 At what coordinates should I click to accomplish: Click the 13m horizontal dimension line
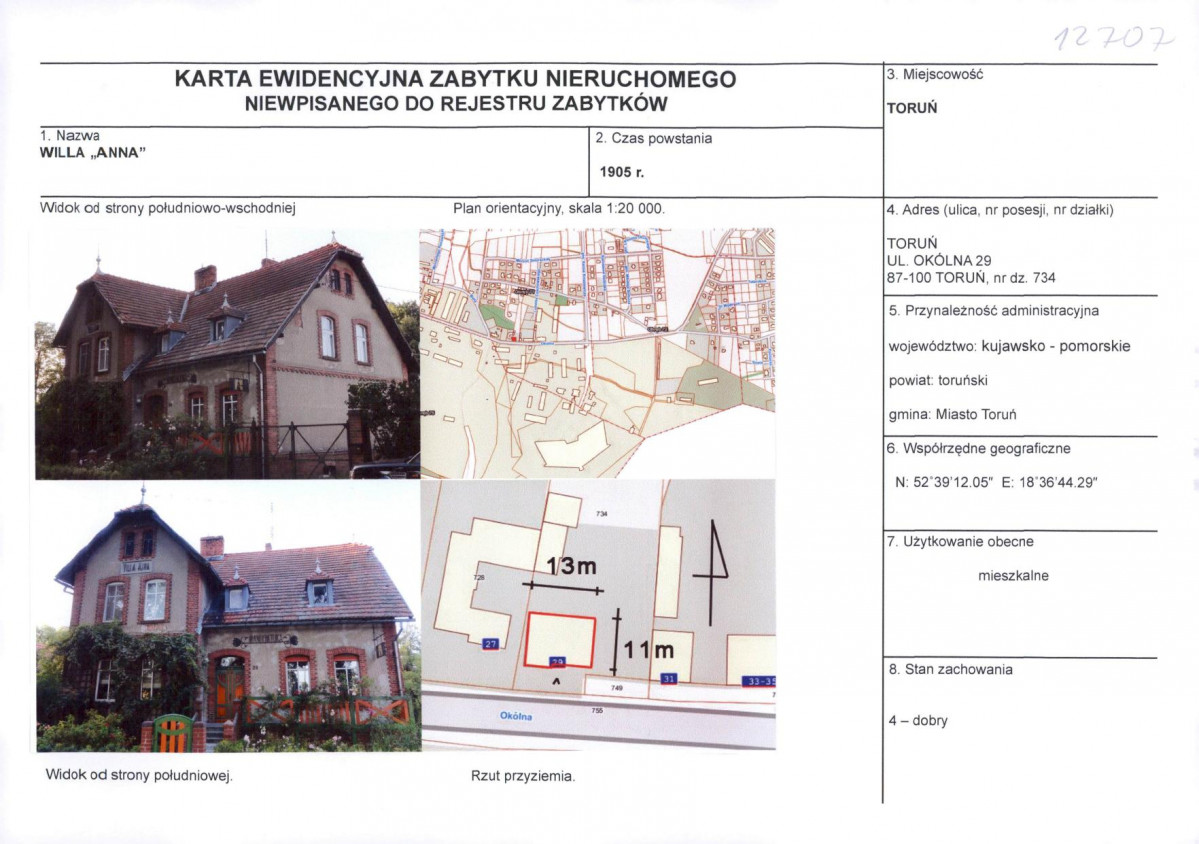coord(561,586)
